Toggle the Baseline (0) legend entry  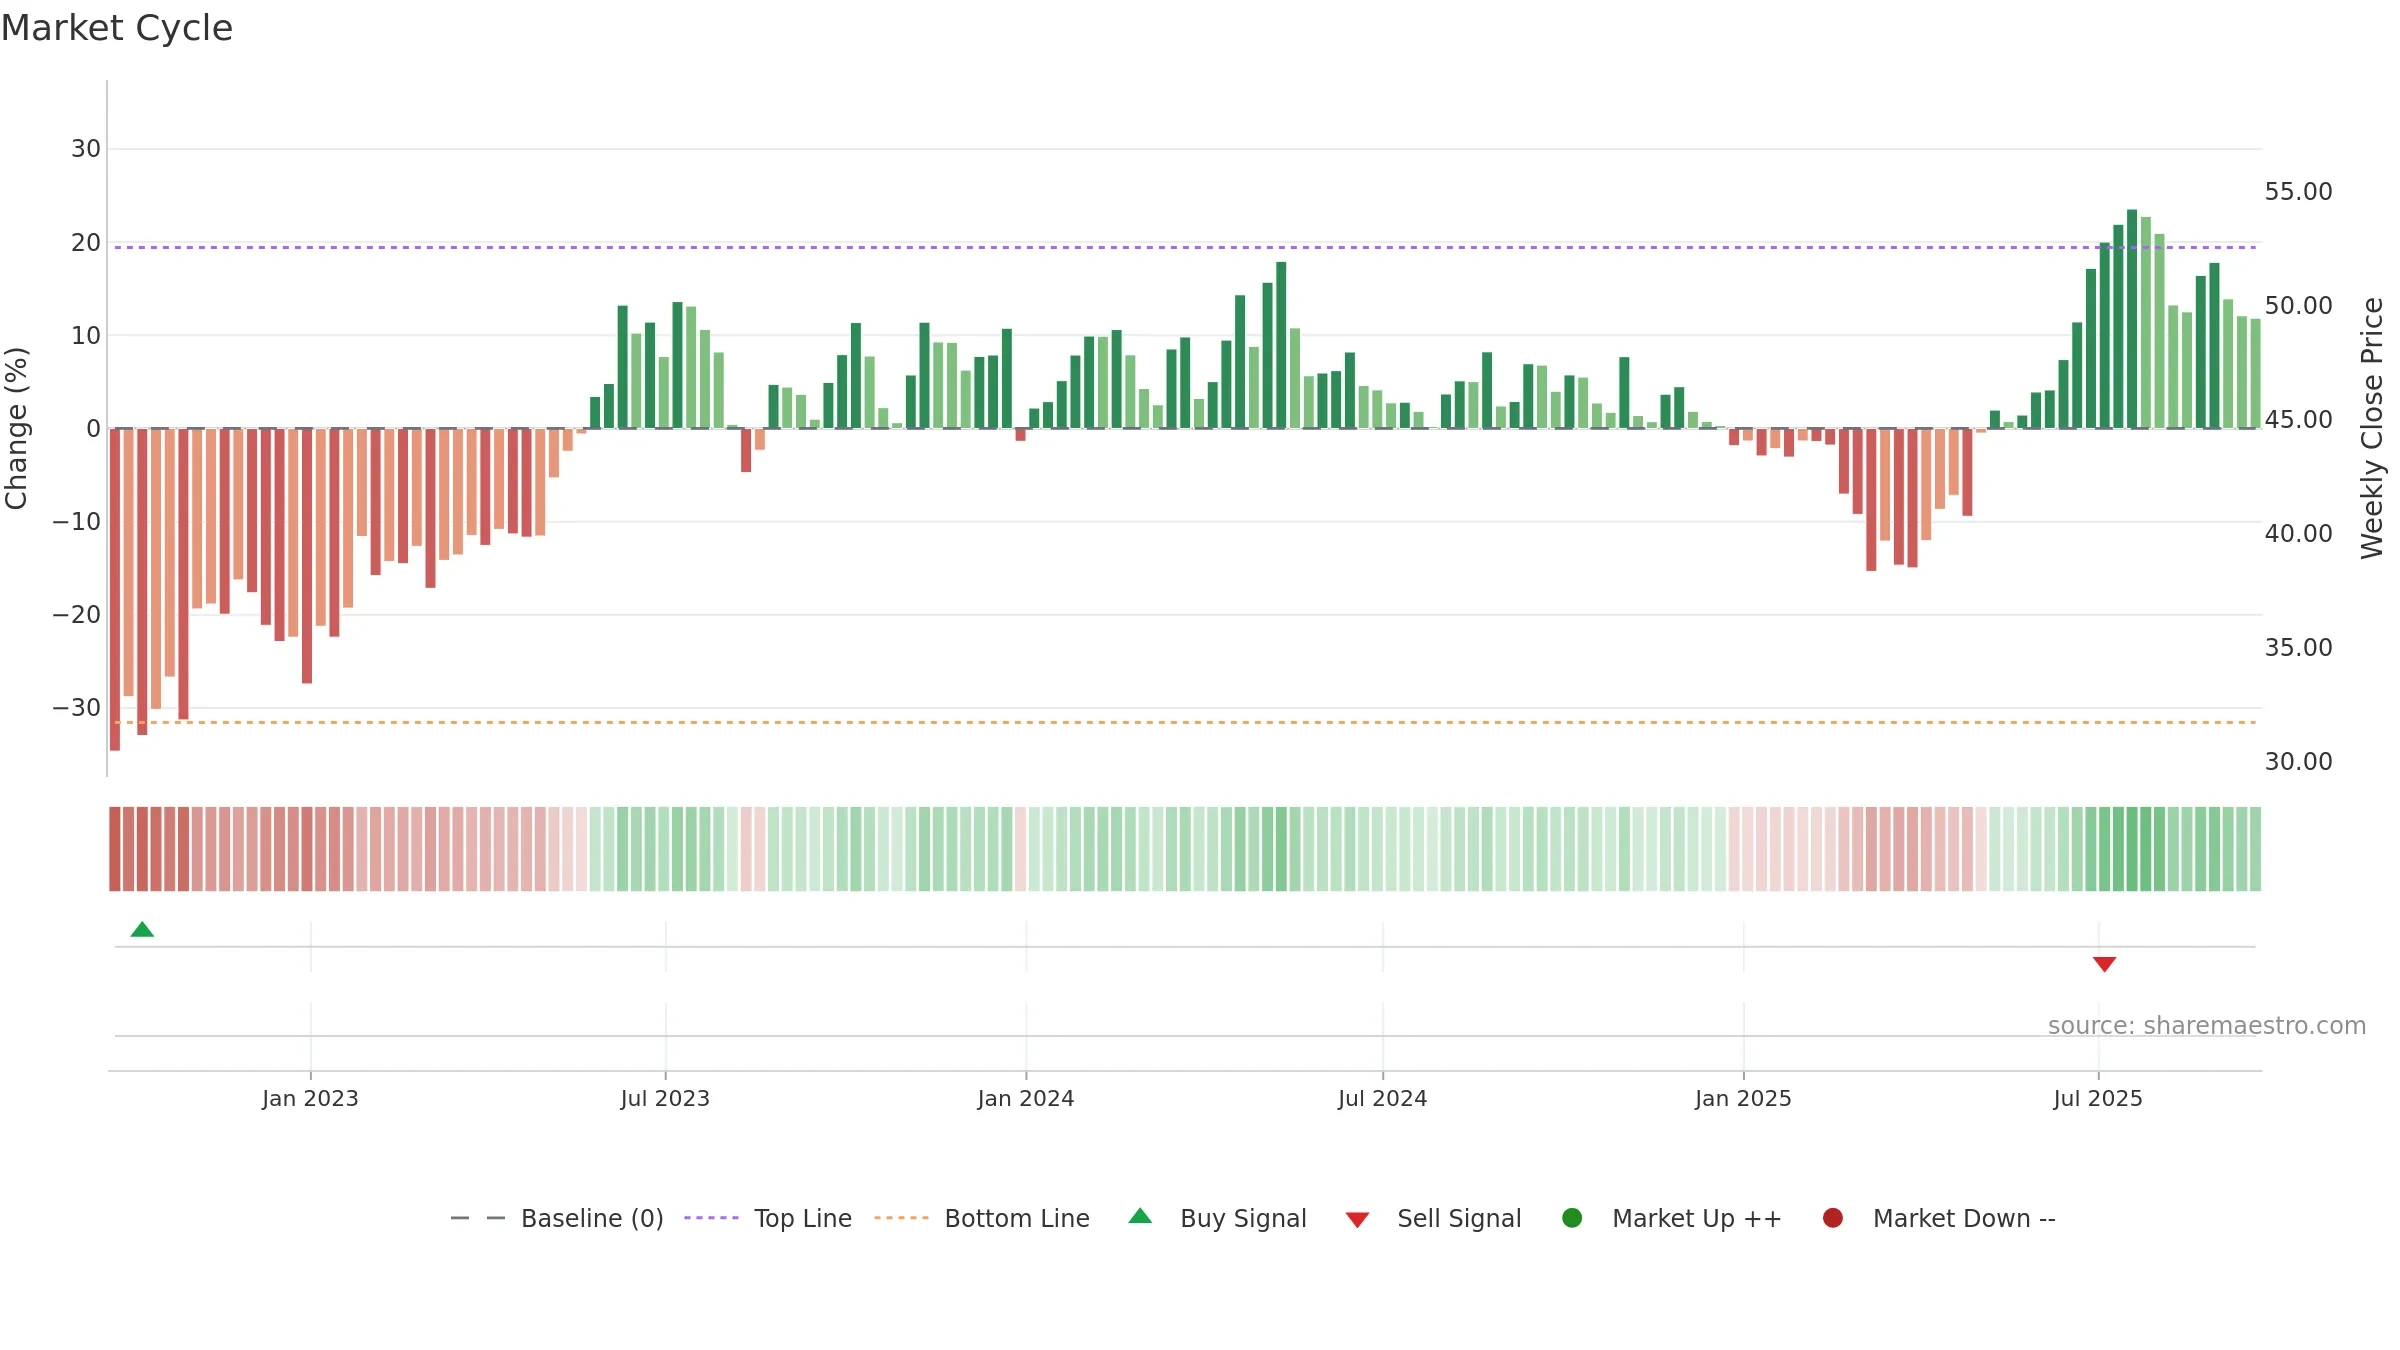pos(557,1218)
